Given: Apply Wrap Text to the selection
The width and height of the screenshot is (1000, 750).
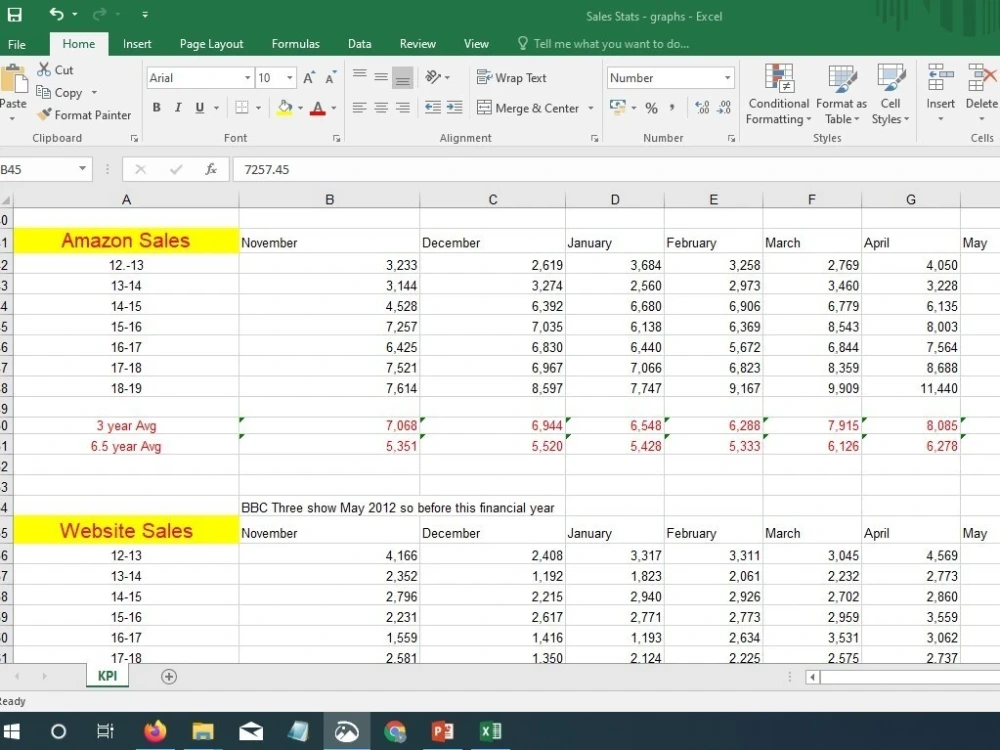Looking at the screenshot, I should pos(512,77).
